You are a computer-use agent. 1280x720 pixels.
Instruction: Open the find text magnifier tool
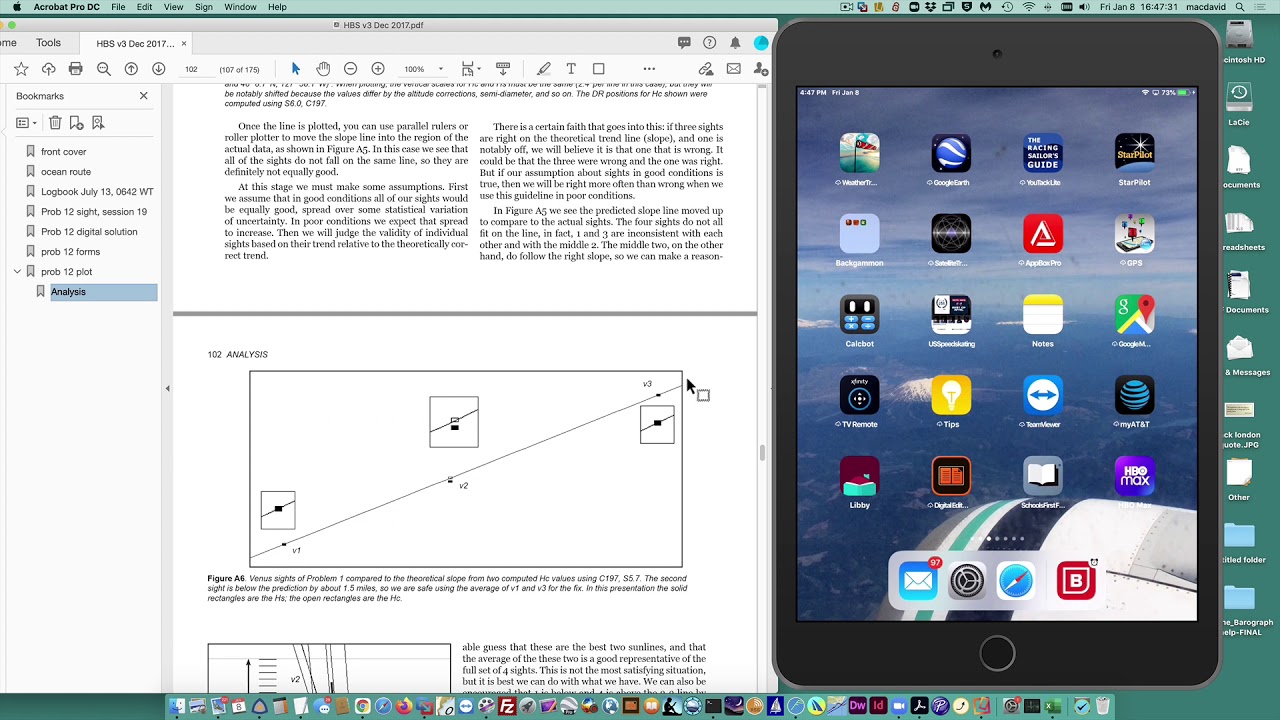click(x=104, y=69)
